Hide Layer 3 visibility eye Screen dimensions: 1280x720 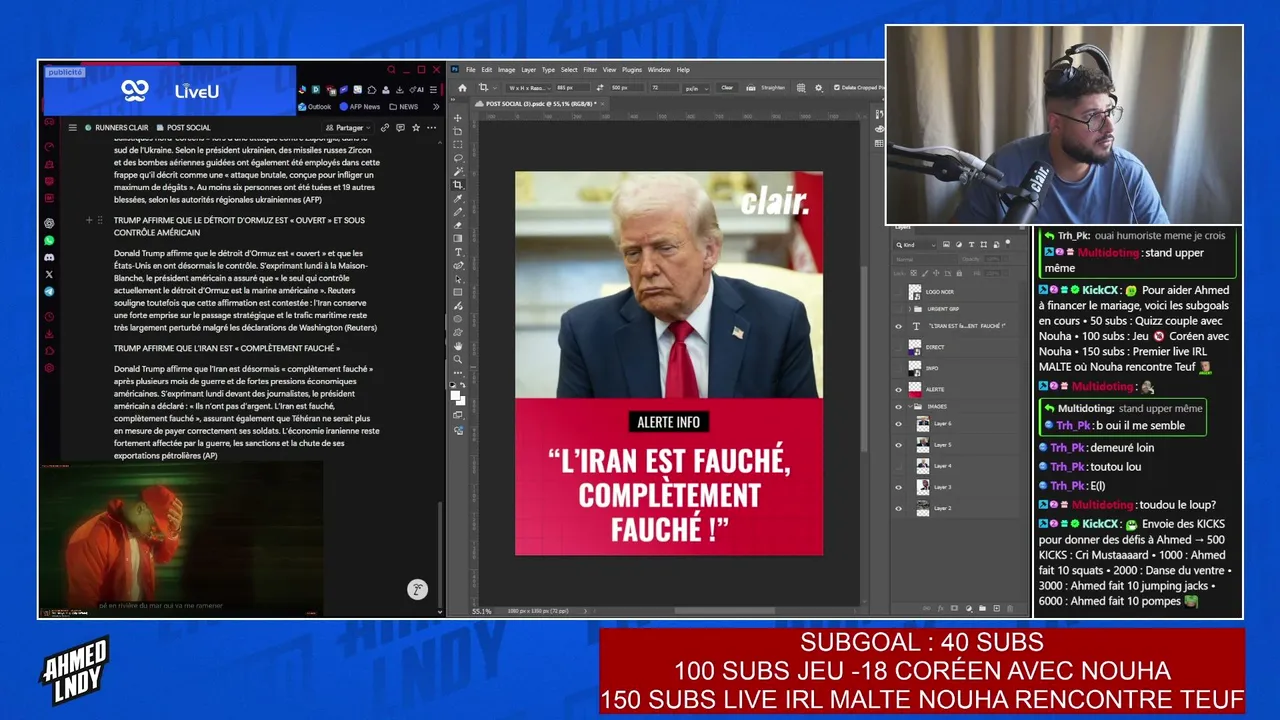pyautogui.click(x=898, y=487)
